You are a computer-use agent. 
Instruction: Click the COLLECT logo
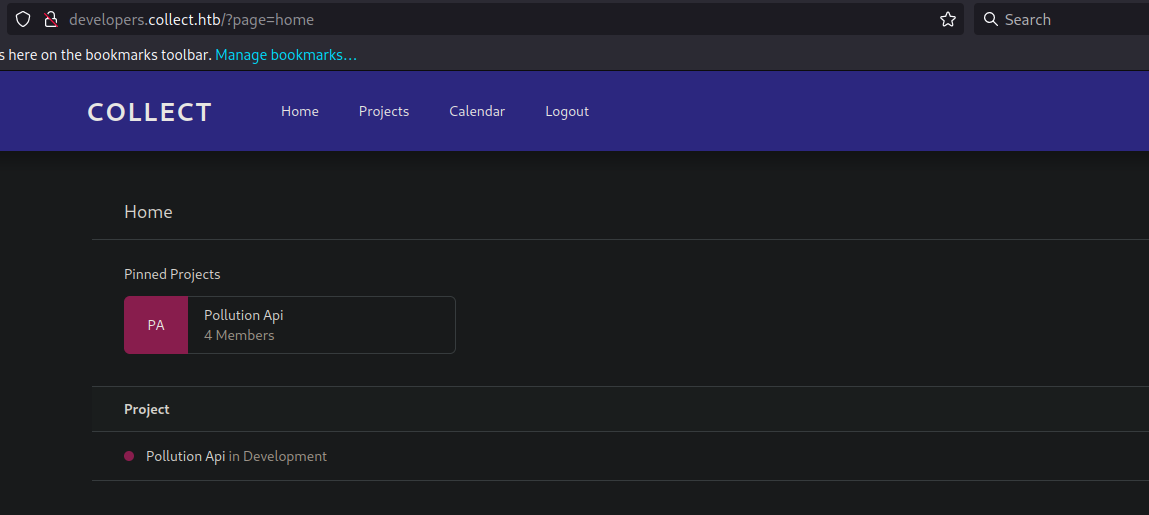click(150, 112)
